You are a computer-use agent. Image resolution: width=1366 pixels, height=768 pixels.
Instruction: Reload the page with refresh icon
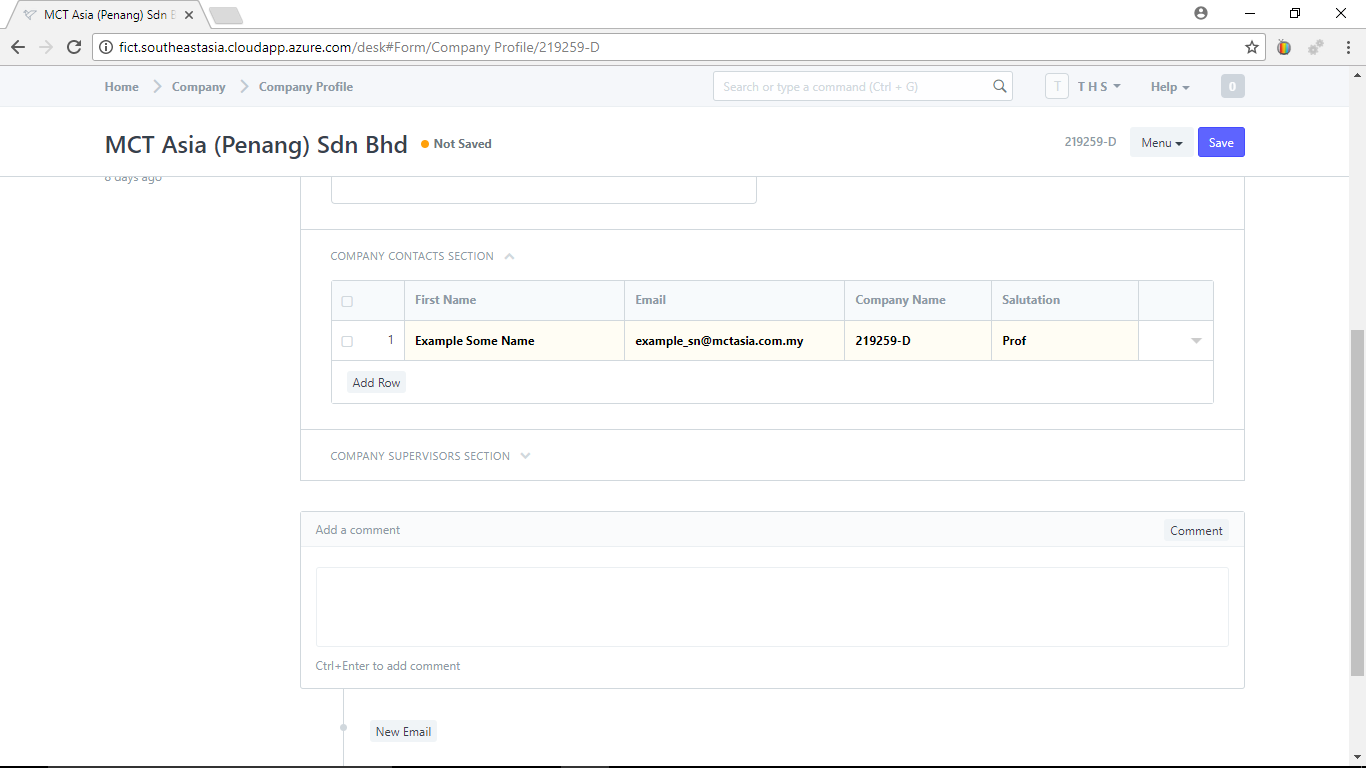(74, 47)
